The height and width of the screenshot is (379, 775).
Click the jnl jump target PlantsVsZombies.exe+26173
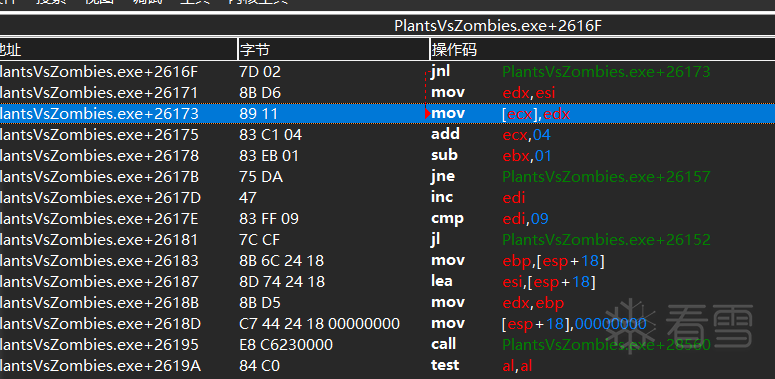606,72
